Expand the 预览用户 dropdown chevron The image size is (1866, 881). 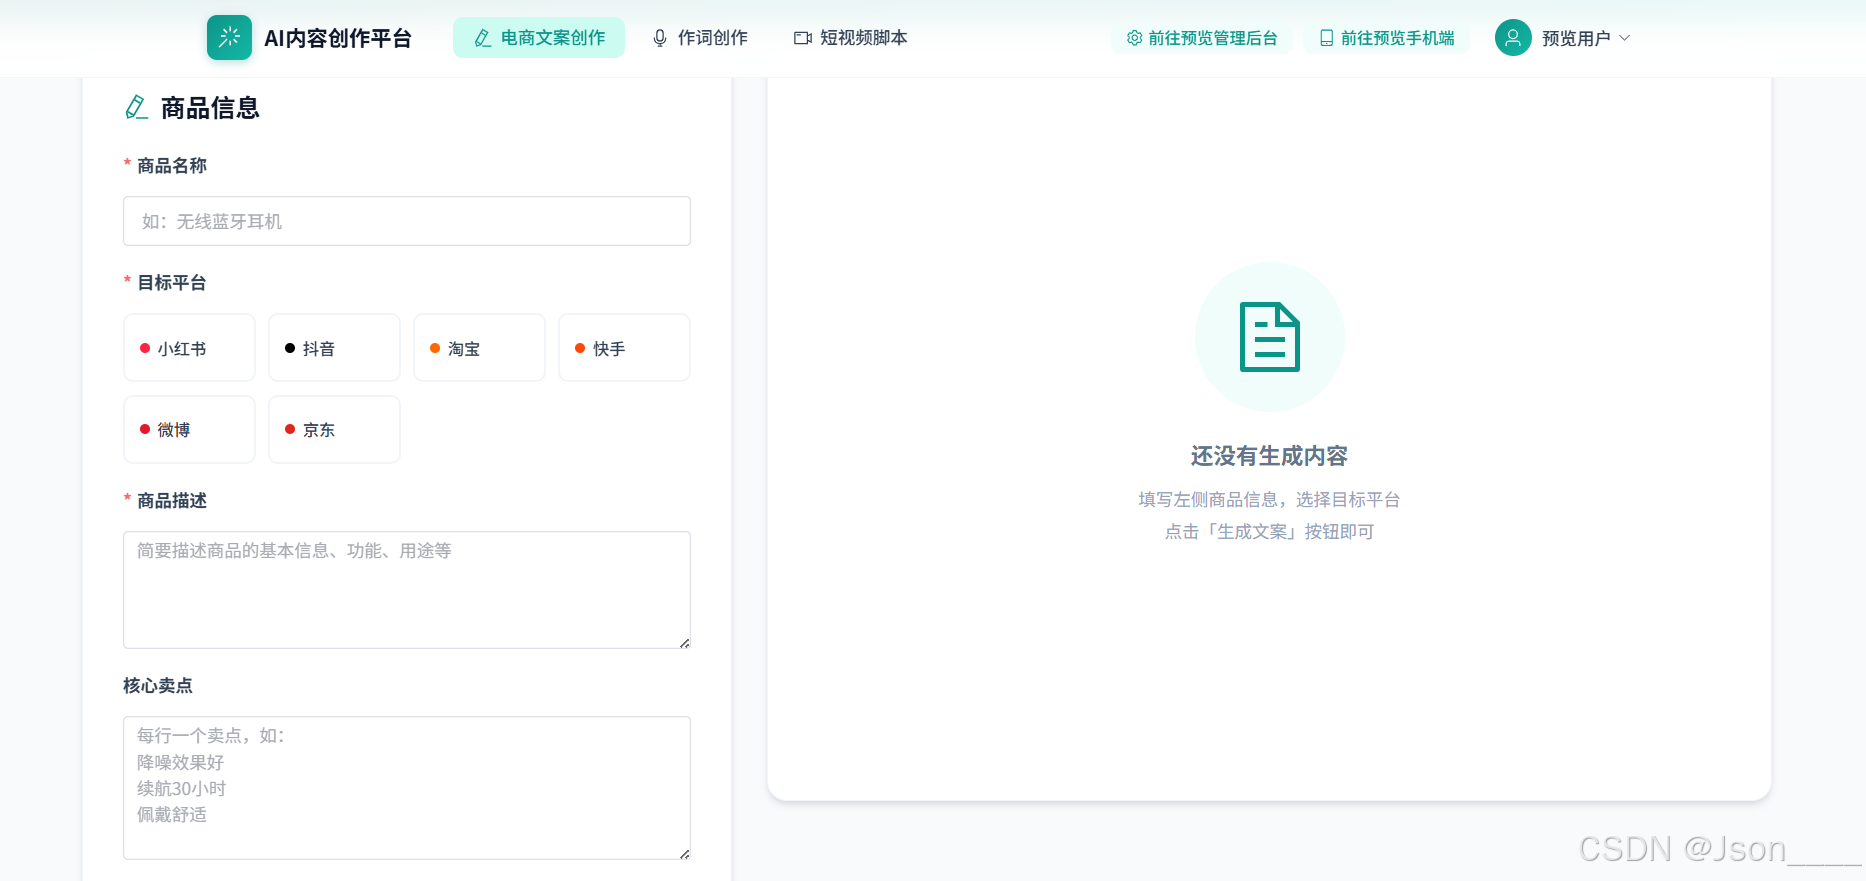pyautogui.click(x=1624, y=38)
